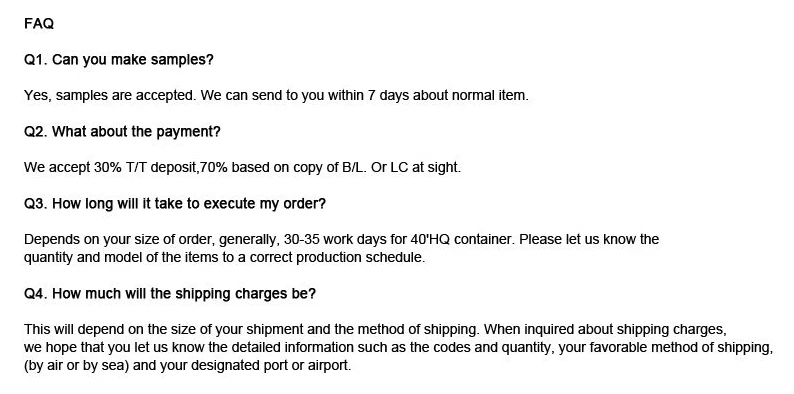
Task: Click the answer about samples within 7 days
Action: 276,95
